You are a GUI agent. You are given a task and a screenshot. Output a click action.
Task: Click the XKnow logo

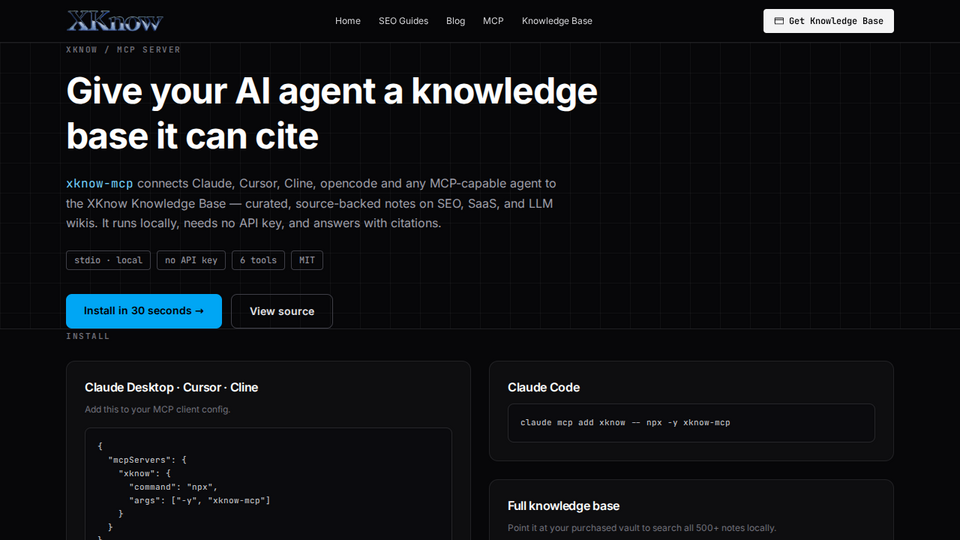click(114, 21)
